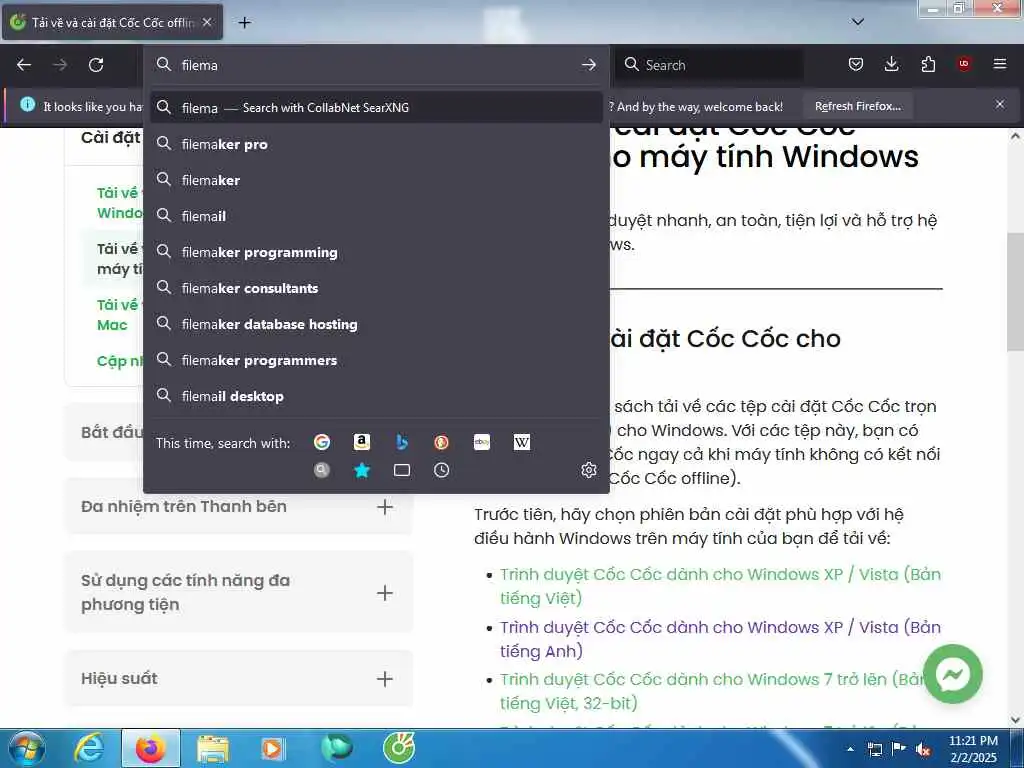This screenshot has height=768, width=1024.
Task: Open Windows Explorer folder in taskbar
Action: pyautogui.click(x=212, y=748)
